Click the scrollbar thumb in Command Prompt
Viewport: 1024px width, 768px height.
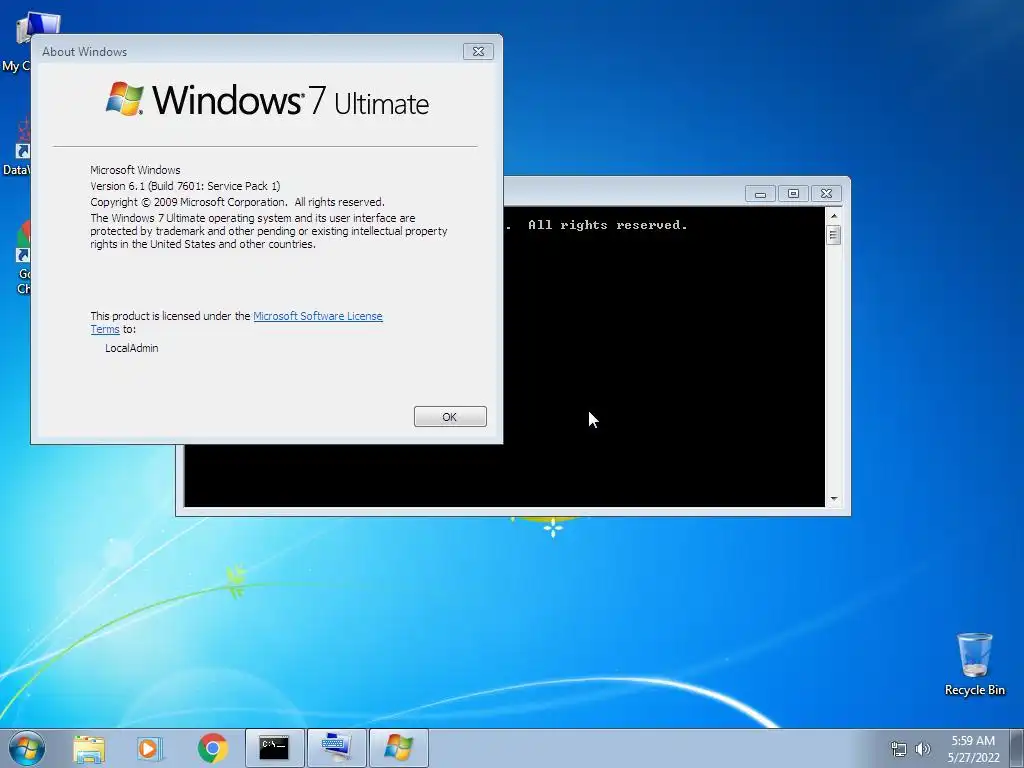(x=833, y=234)
